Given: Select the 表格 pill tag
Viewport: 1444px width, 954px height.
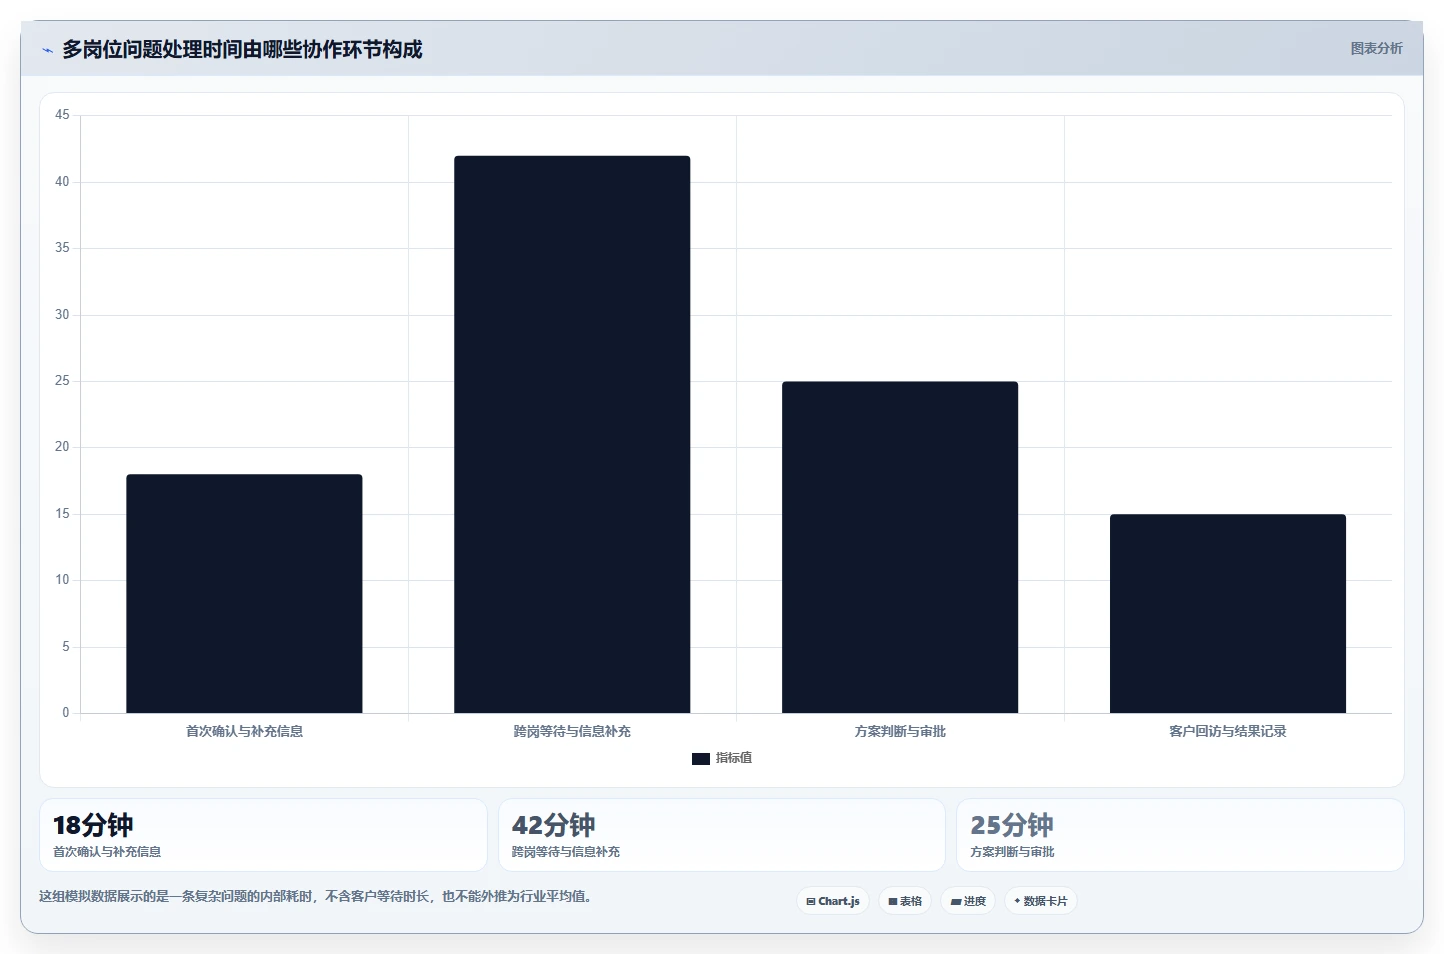Looking at the screenshot, I should (x=905, y=901).
